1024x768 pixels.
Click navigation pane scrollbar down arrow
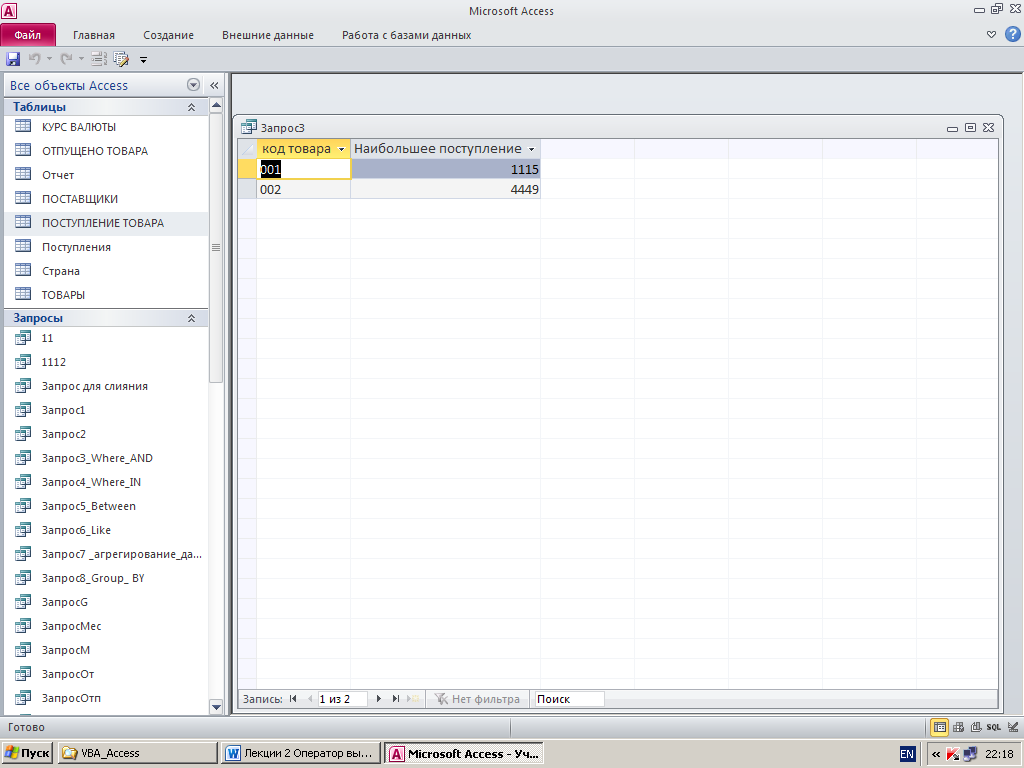pos(216,707)
